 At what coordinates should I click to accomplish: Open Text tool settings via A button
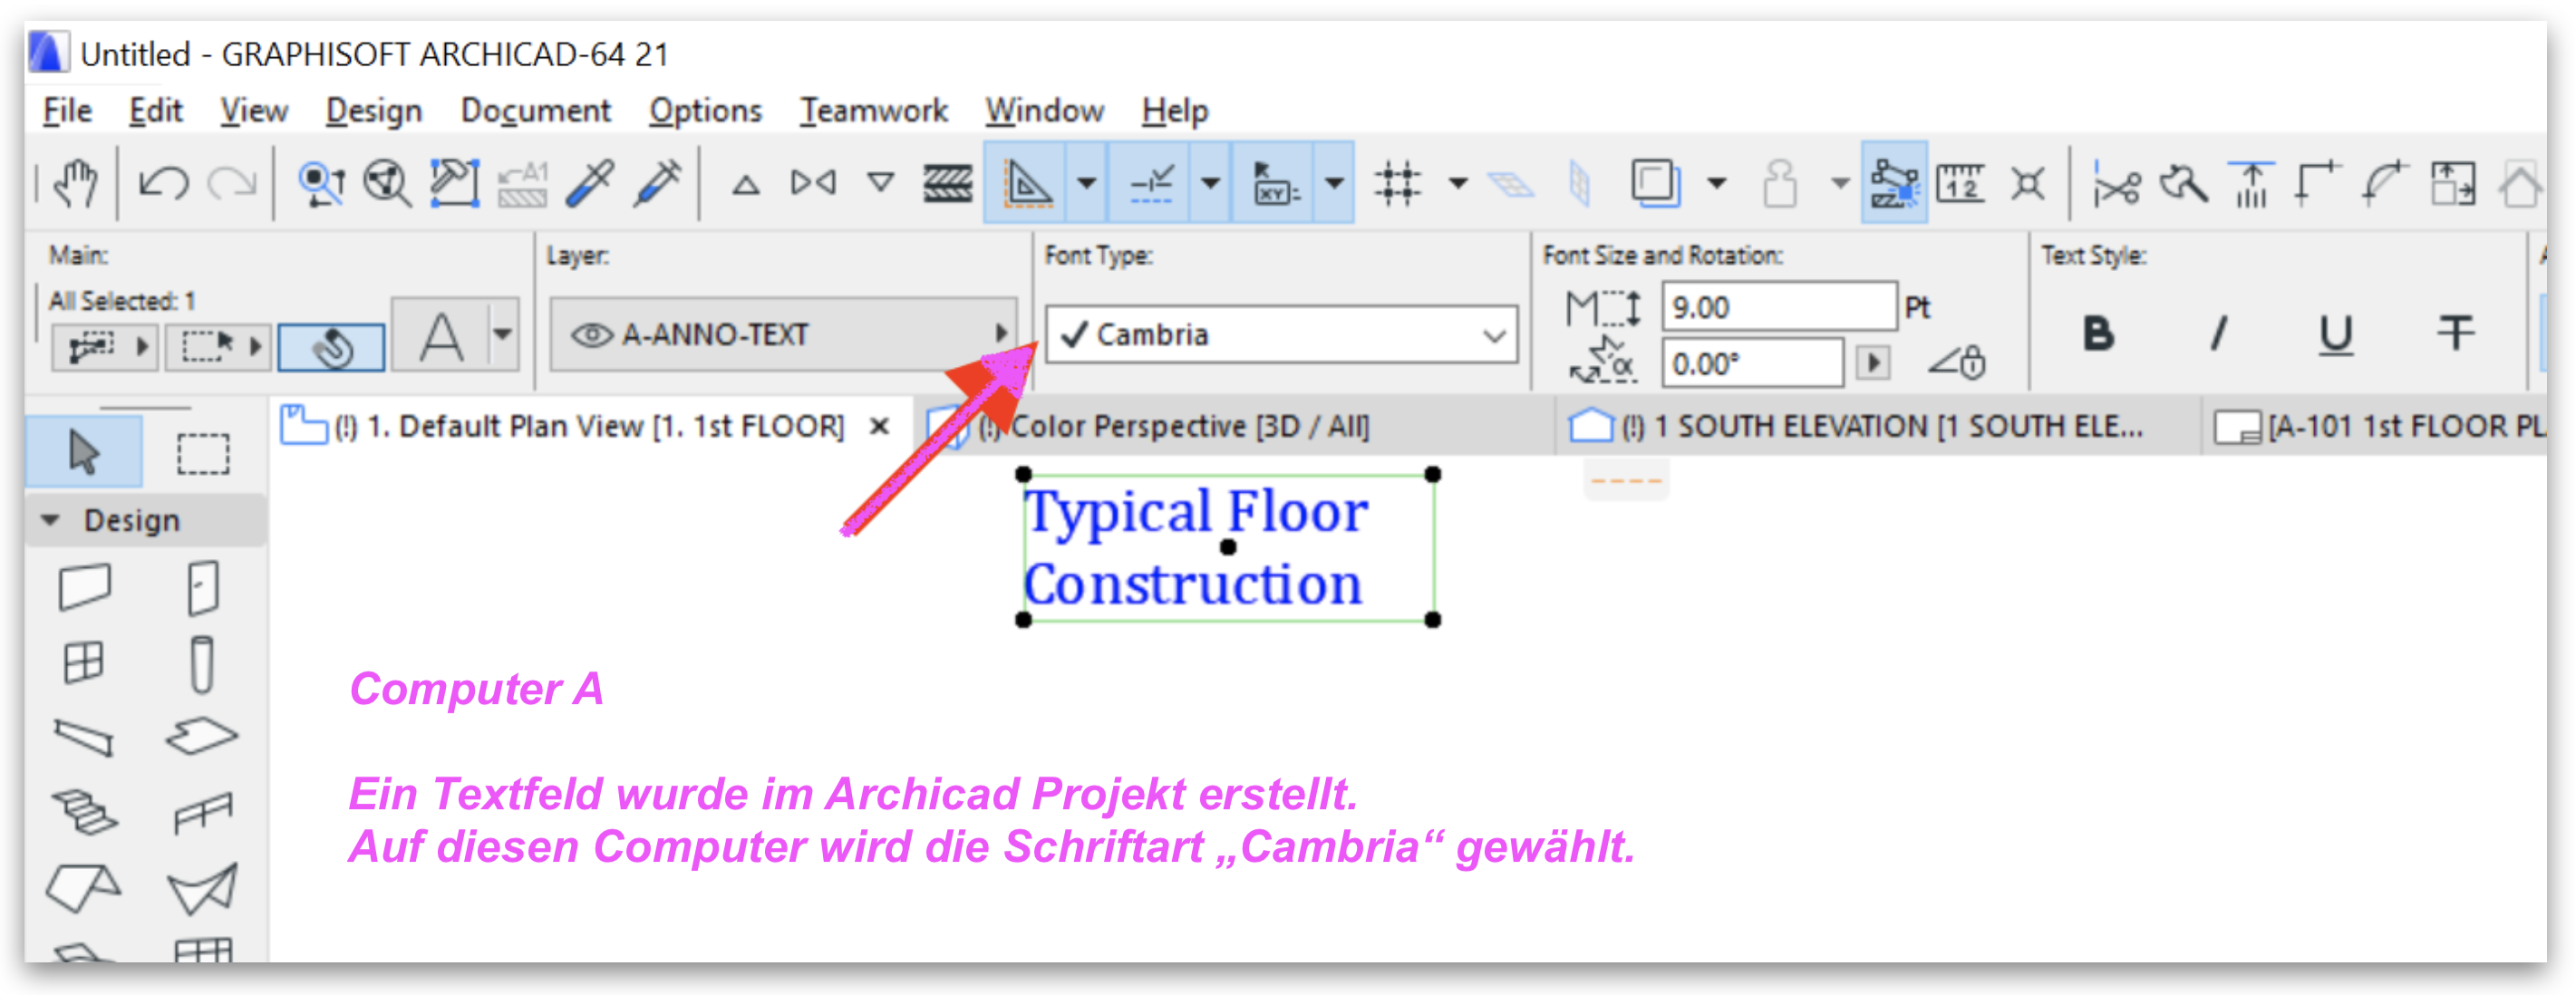440,335
